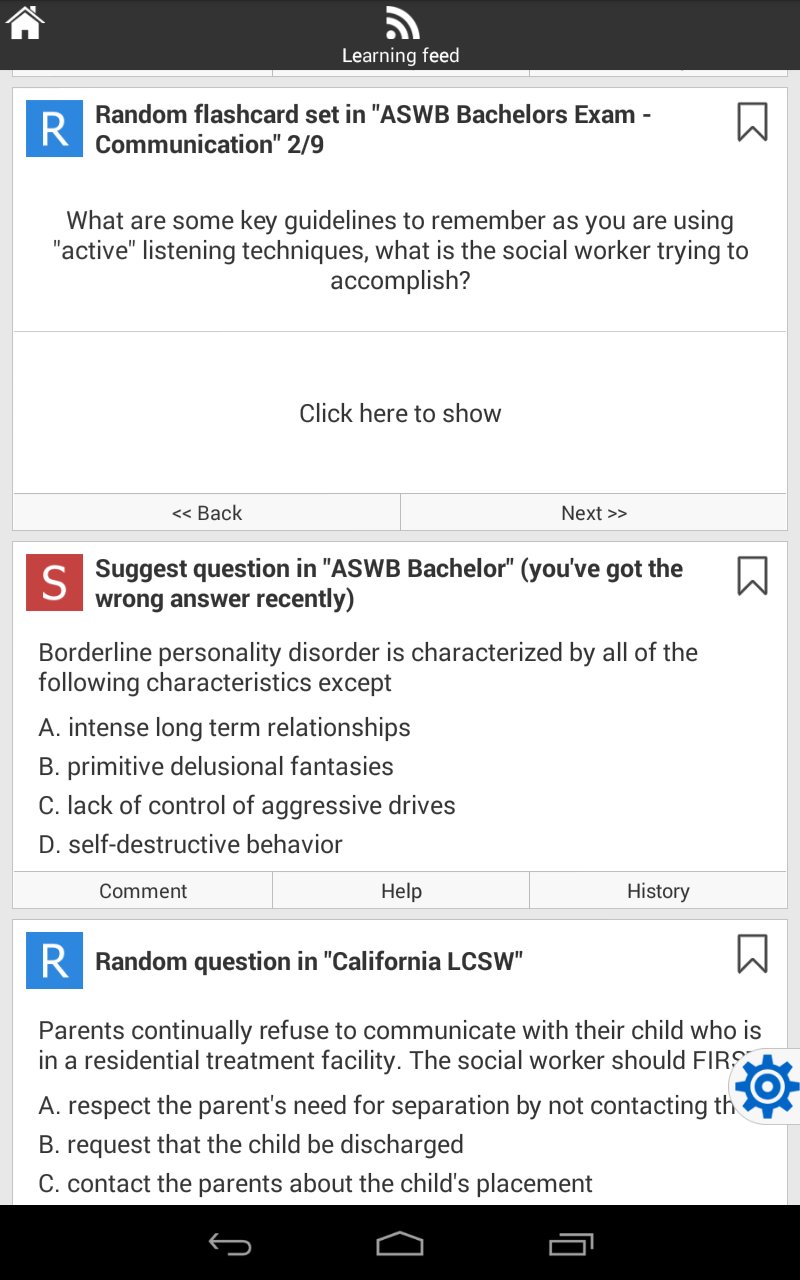This screenshot has width=800, height=1280.
Task: Bookmark the ASWB Bachelors Communication flashcard
Action: [751, 122]
